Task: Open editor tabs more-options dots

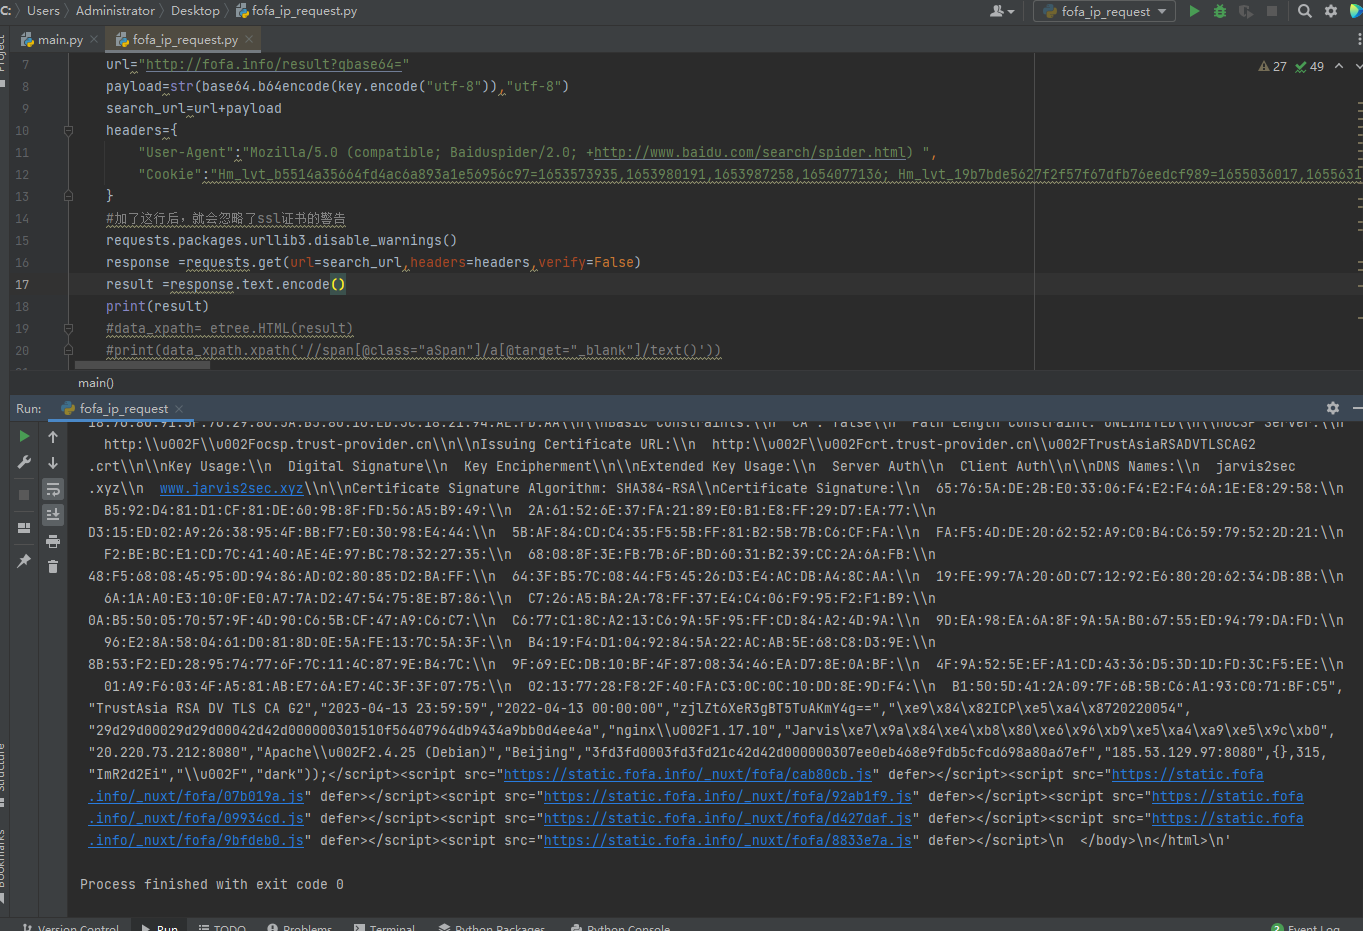Action: [x=1359, y=39]
